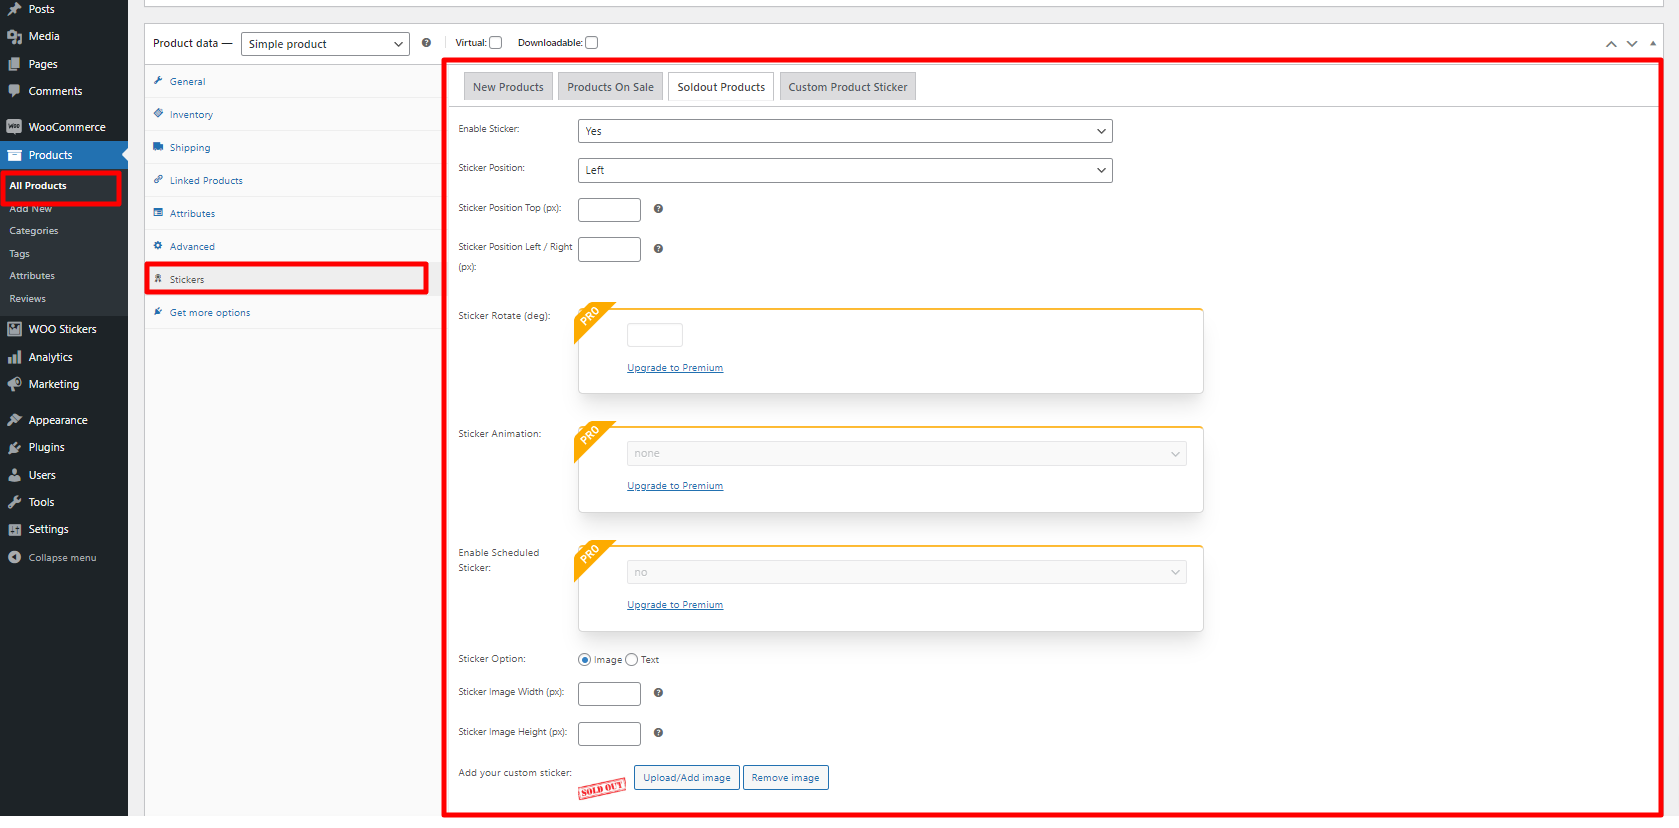Image resolution: width=1679 pixels, height=828 pixels.
Task: Click Upgrade to Premium under Scheduled Sticker
Action: pos(675,605)
